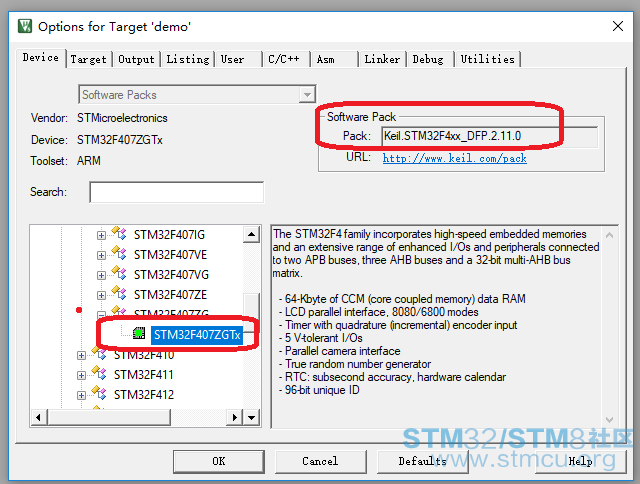Click device tree scroll left arrow
640x484 pixels.
pos(39,417)
